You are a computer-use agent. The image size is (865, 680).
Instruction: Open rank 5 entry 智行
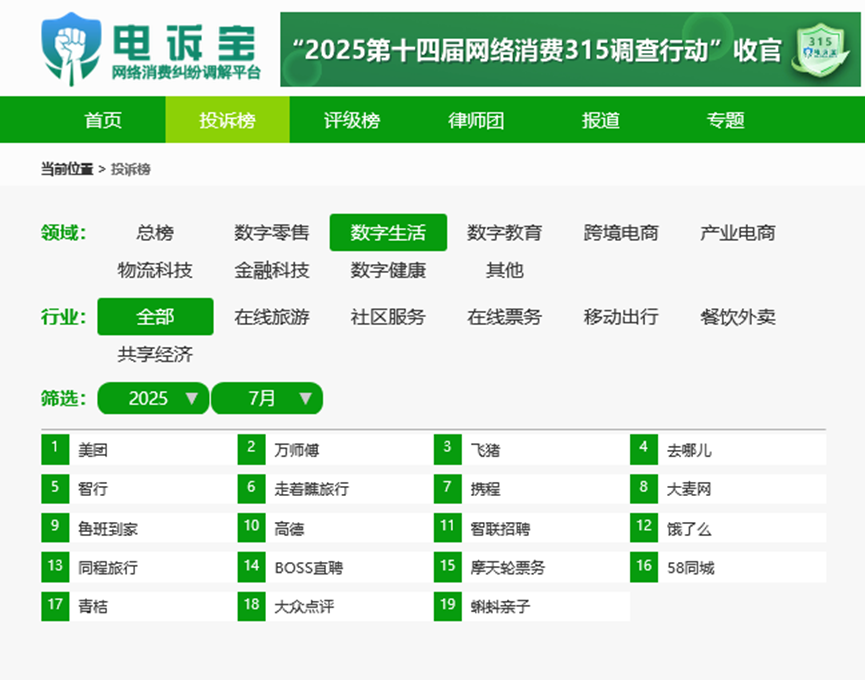(139, 489)
